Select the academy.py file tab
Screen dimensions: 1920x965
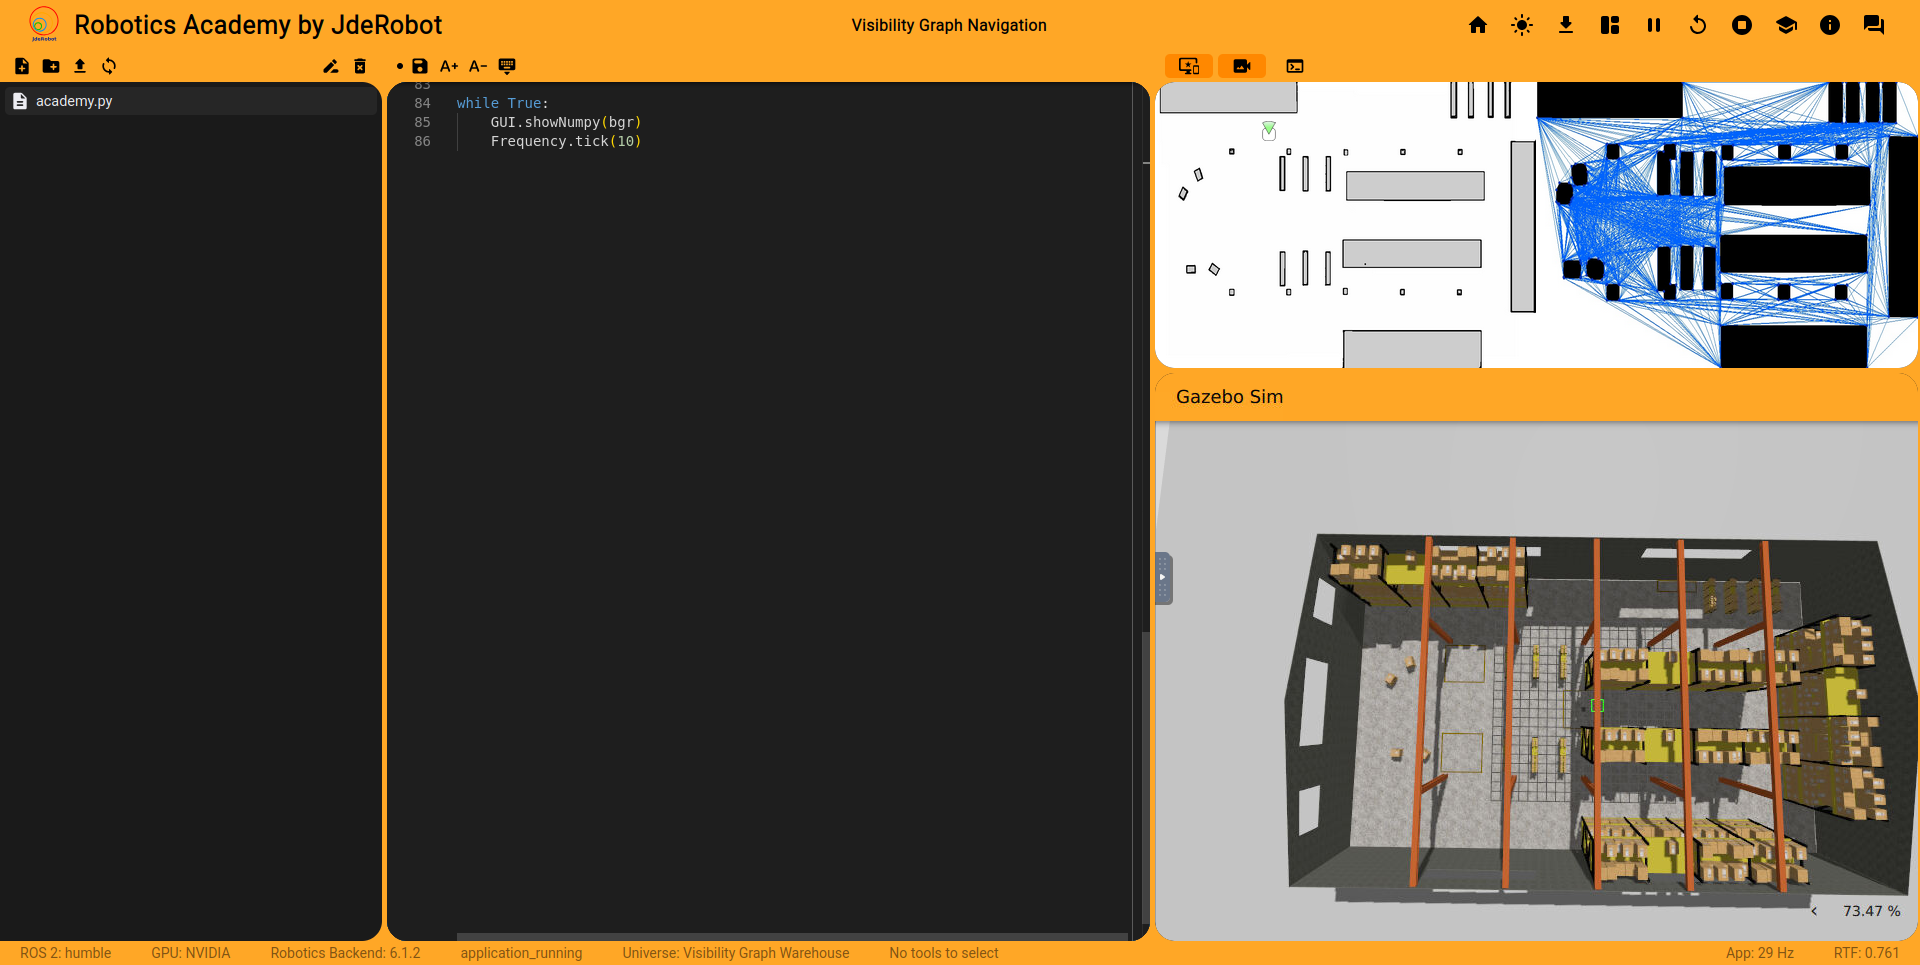coord(73,100)
